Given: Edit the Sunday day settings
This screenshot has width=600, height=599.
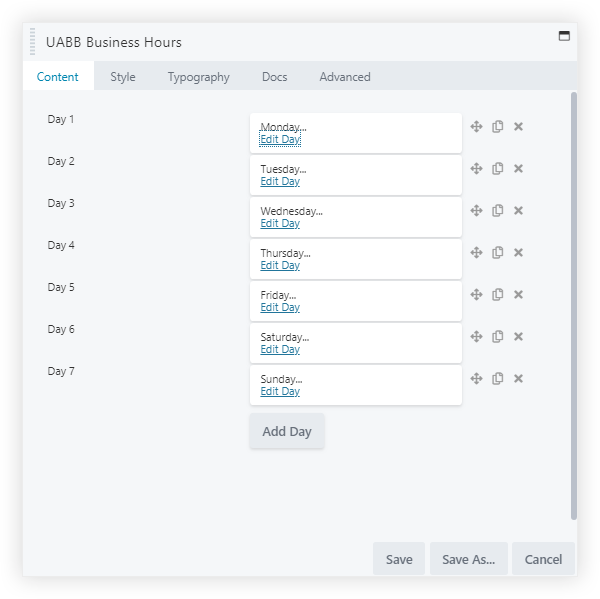Looking at the screenshot, I should coord(280,392).
